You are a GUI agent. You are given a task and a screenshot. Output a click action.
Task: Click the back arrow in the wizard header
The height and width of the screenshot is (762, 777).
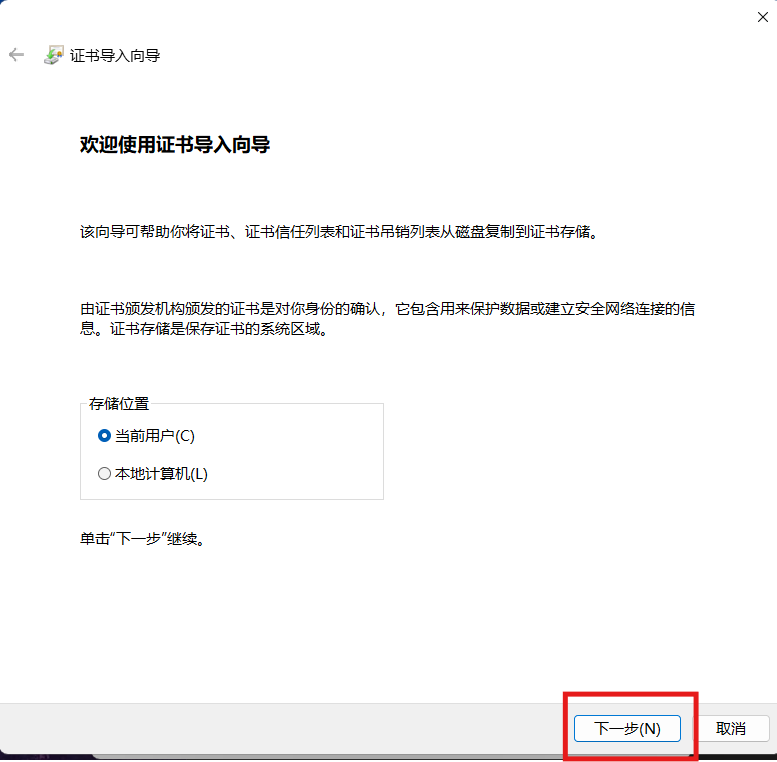[16, 55]
